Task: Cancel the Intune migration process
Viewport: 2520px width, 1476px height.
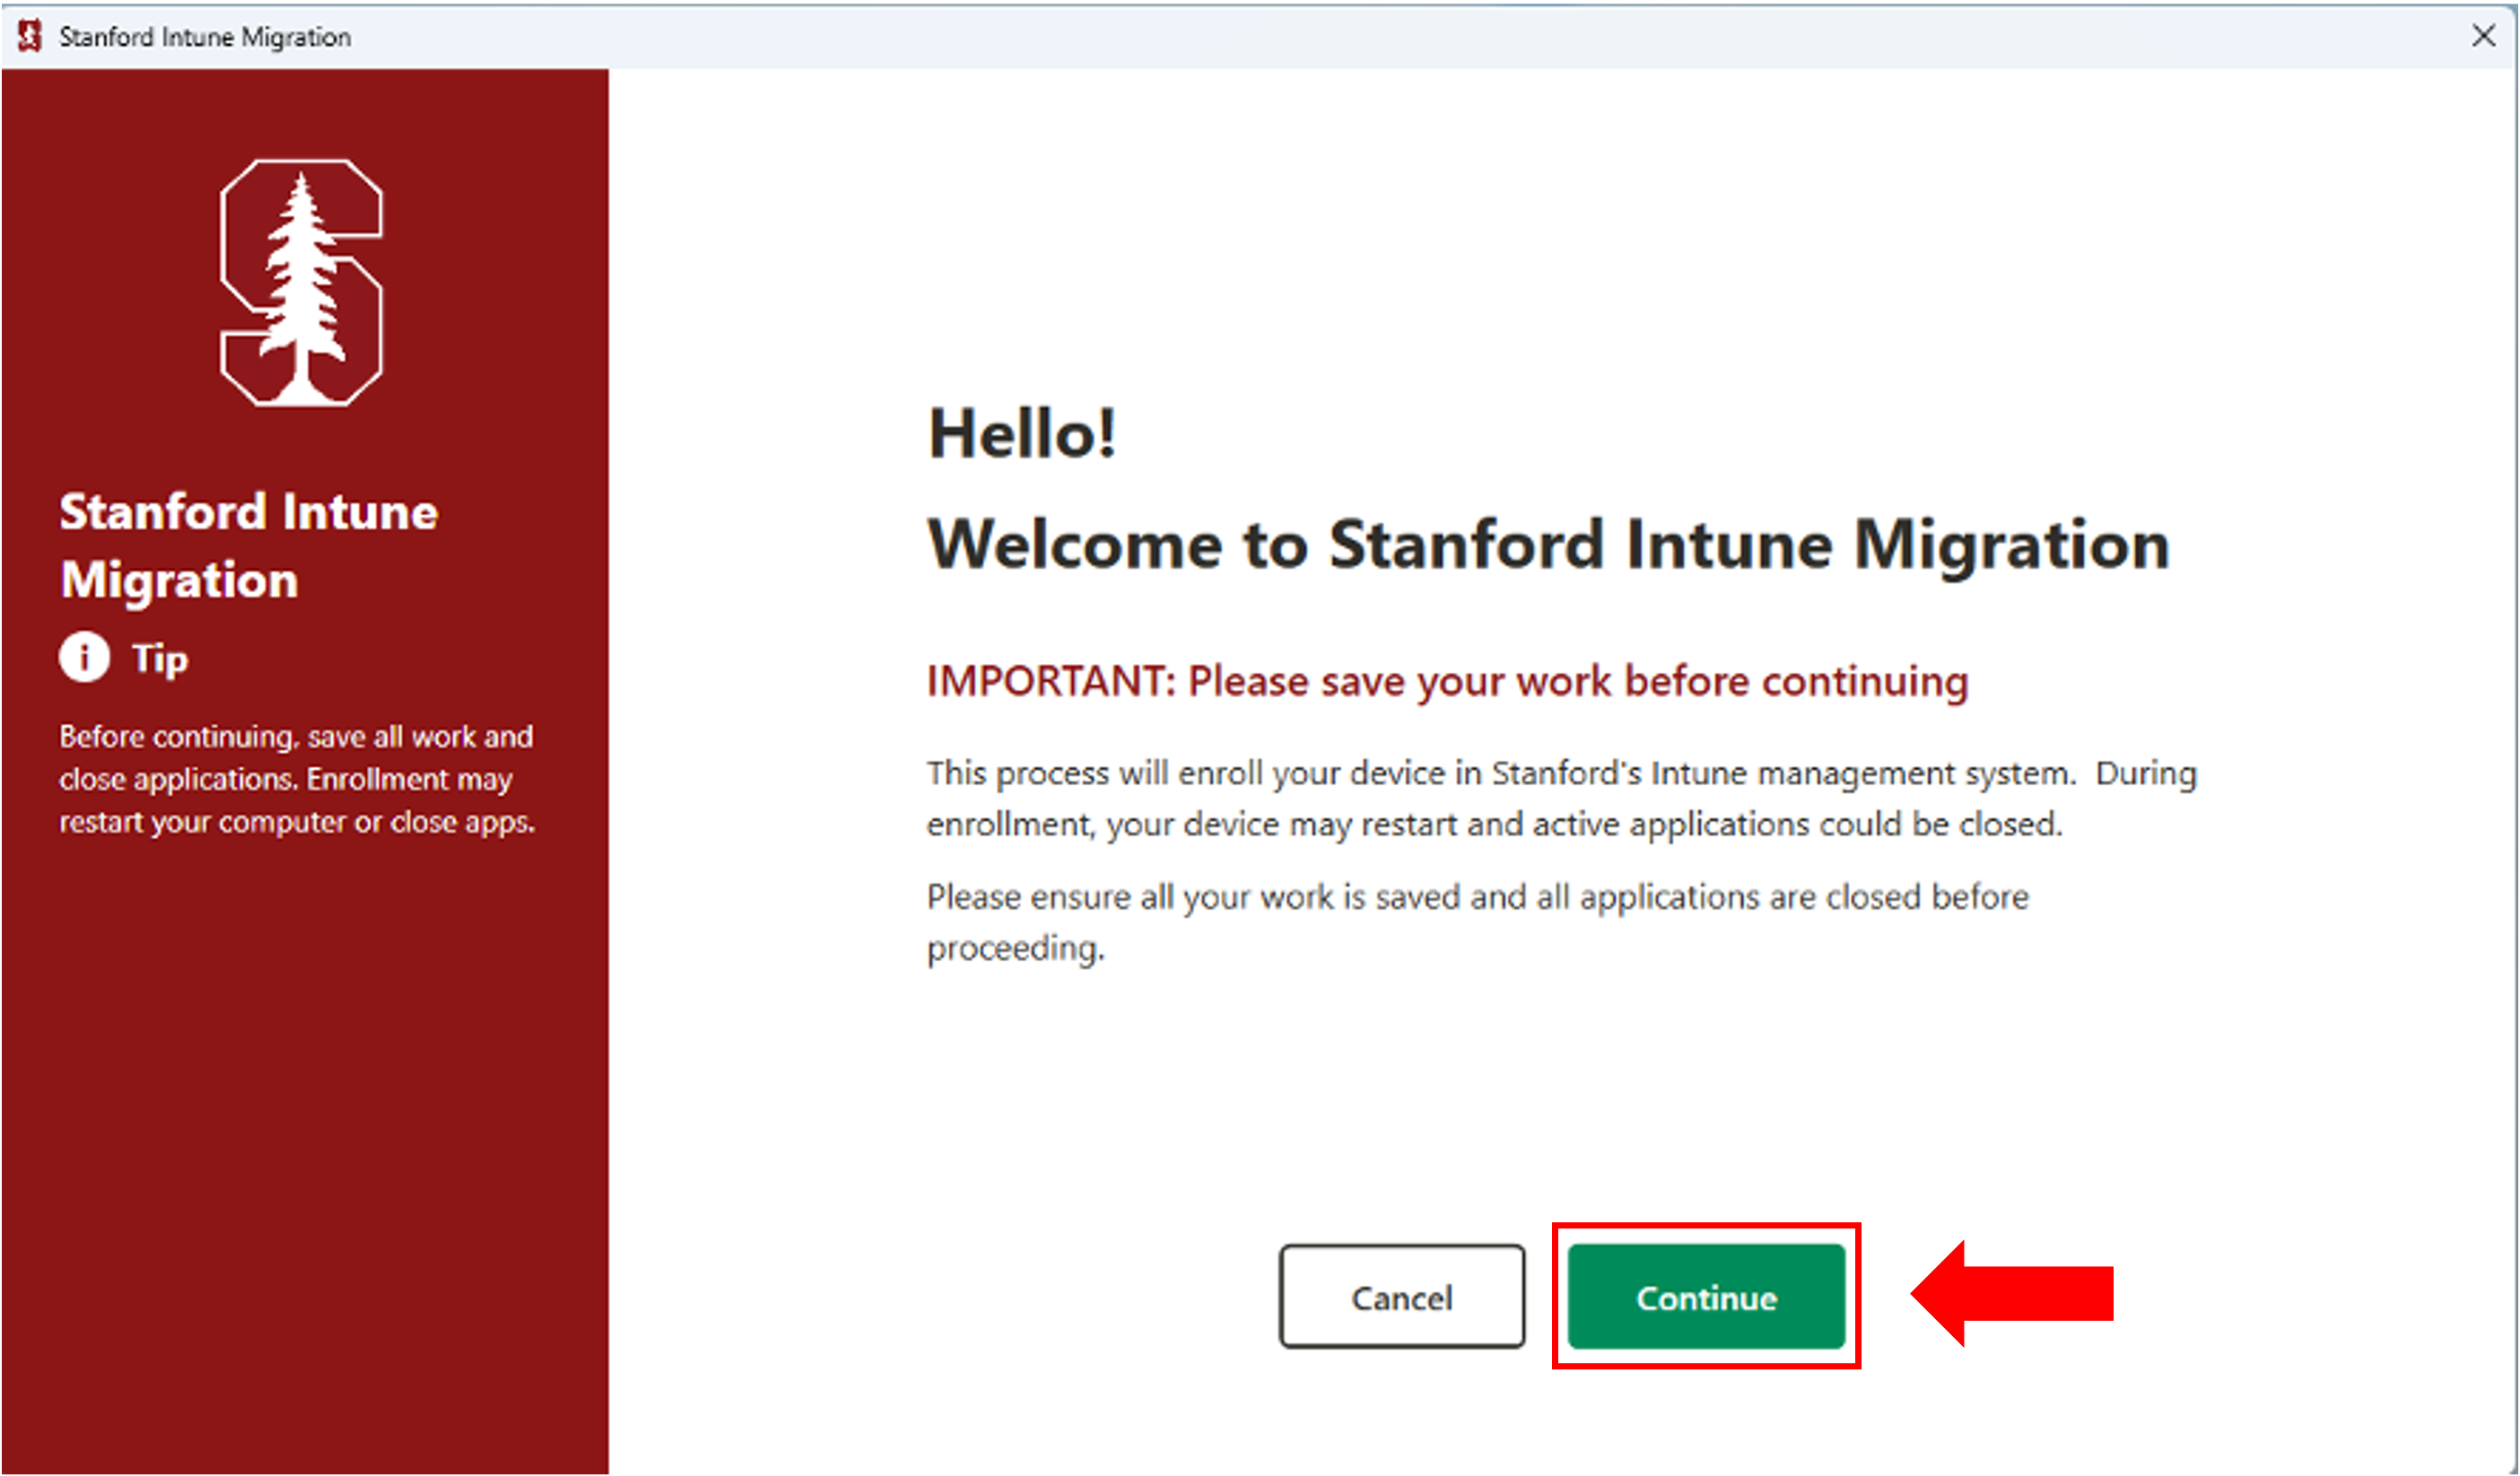Action: pos(1401,1297)
